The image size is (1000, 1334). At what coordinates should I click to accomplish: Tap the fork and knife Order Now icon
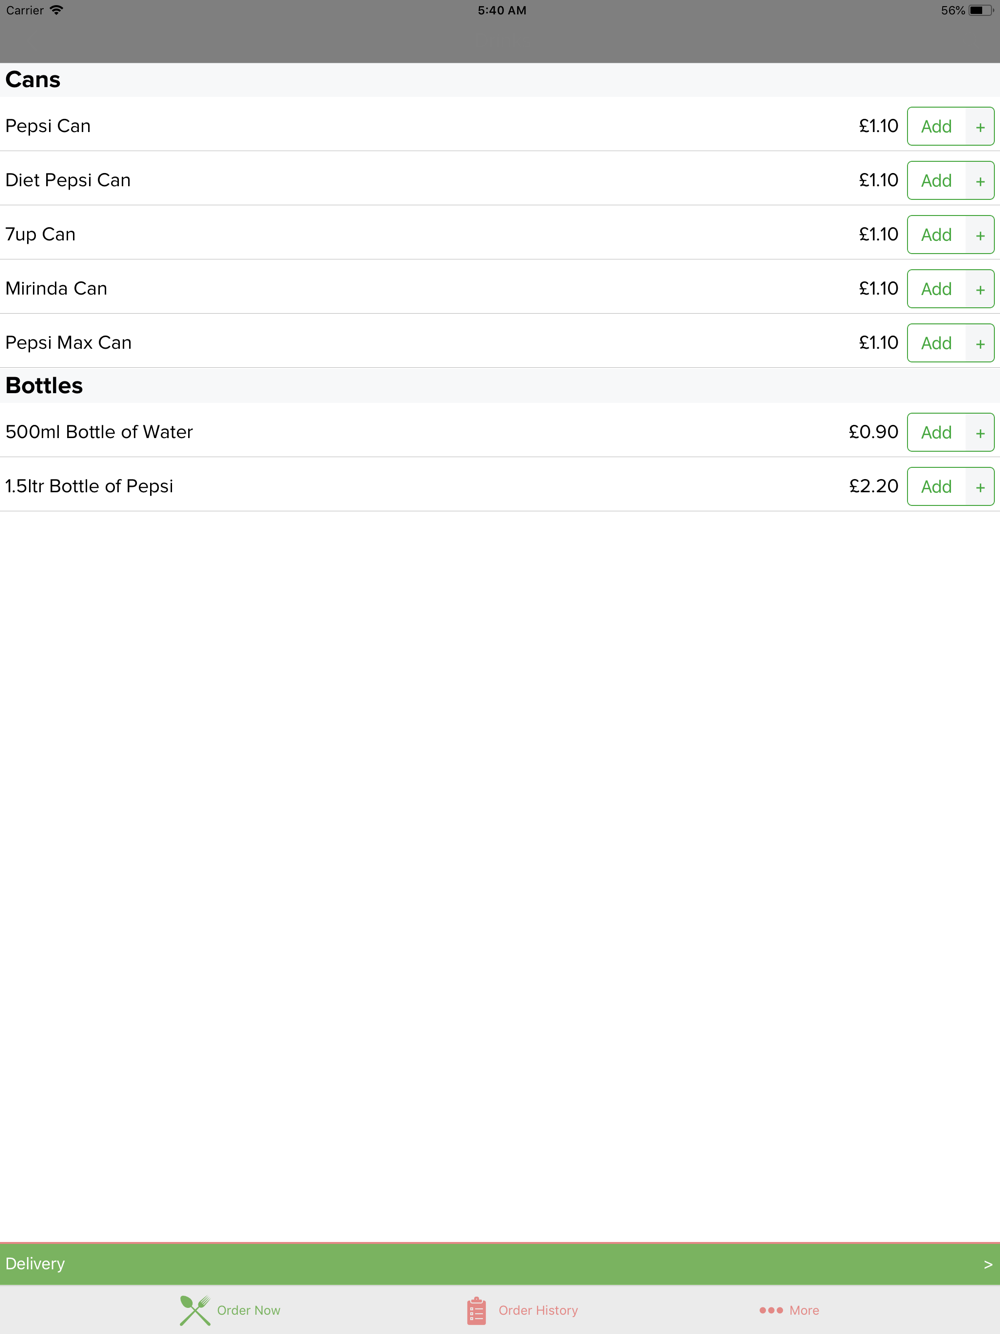pyautogui.click(x=195, y=1310)
